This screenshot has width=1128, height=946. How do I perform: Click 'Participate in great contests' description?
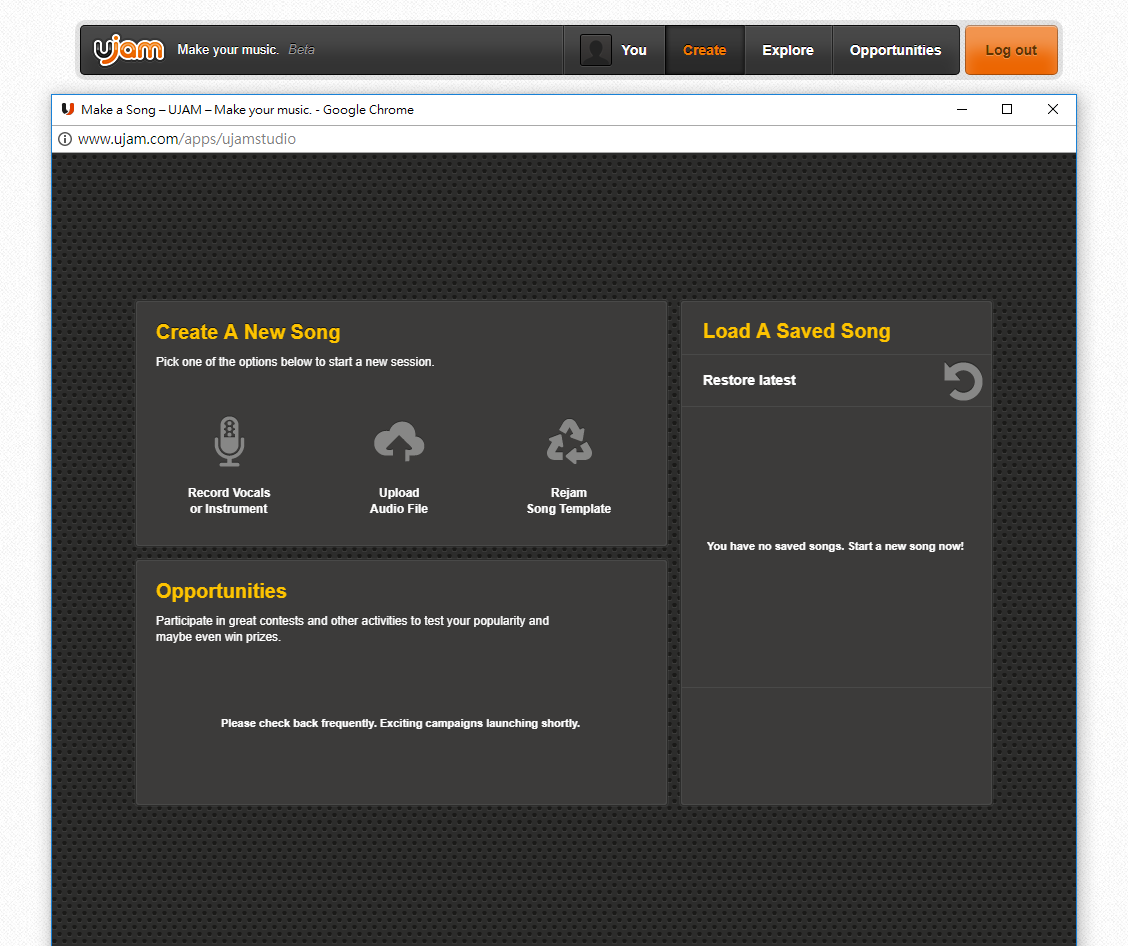(352, 629)
